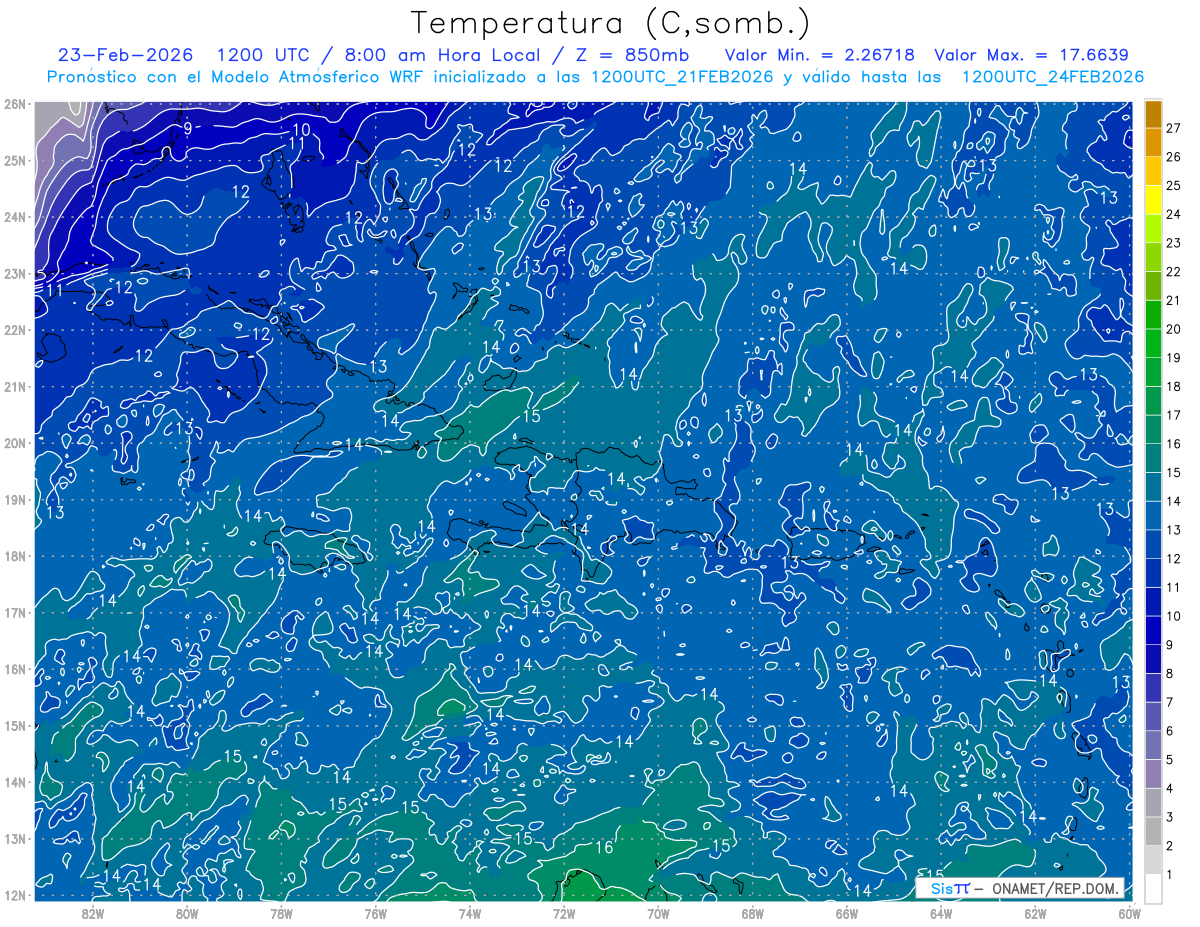Click the 22N latitude axis label
The width and height of the screenshot is (1200, 927).
tap(14, 330)
